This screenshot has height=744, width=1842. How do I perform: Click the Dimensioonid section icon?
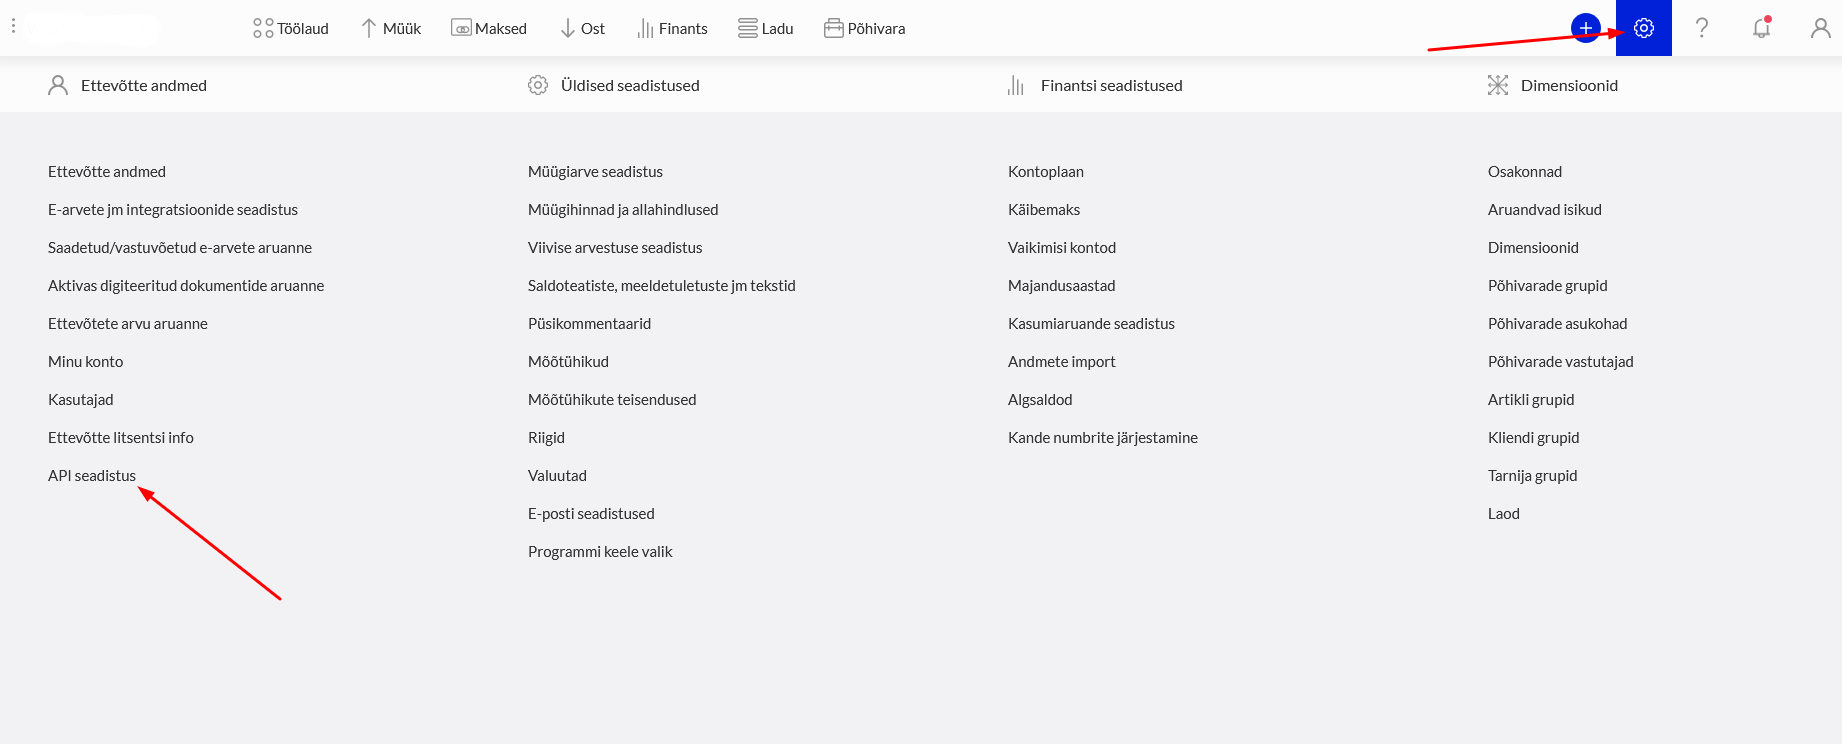[1498, 85]
